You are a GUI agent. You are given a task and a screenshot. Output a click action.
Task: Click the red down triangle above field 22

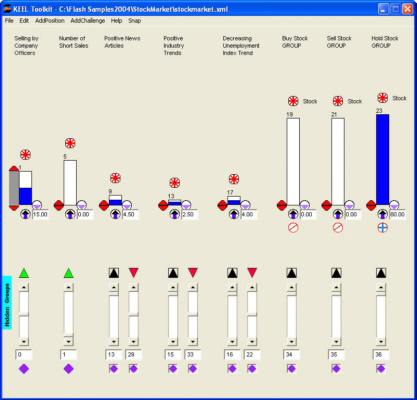[252, 273]
